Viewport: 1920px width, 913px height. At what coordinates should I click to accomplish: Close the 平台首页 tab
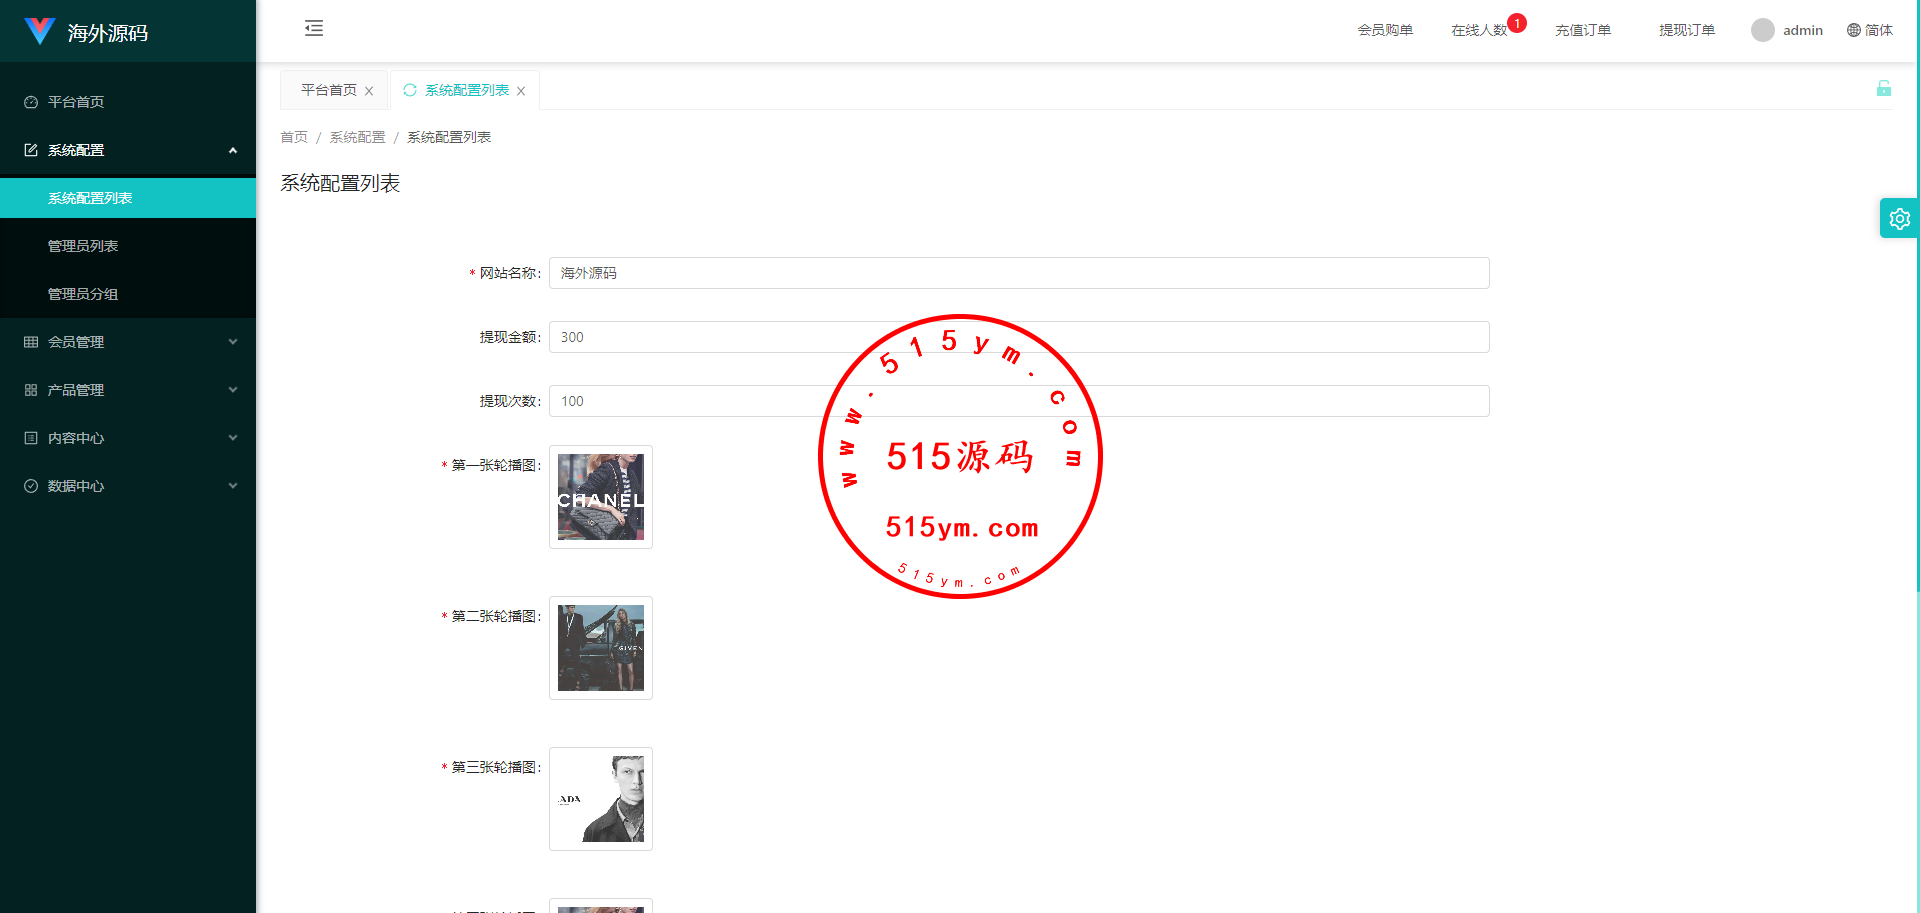[369, 91]
